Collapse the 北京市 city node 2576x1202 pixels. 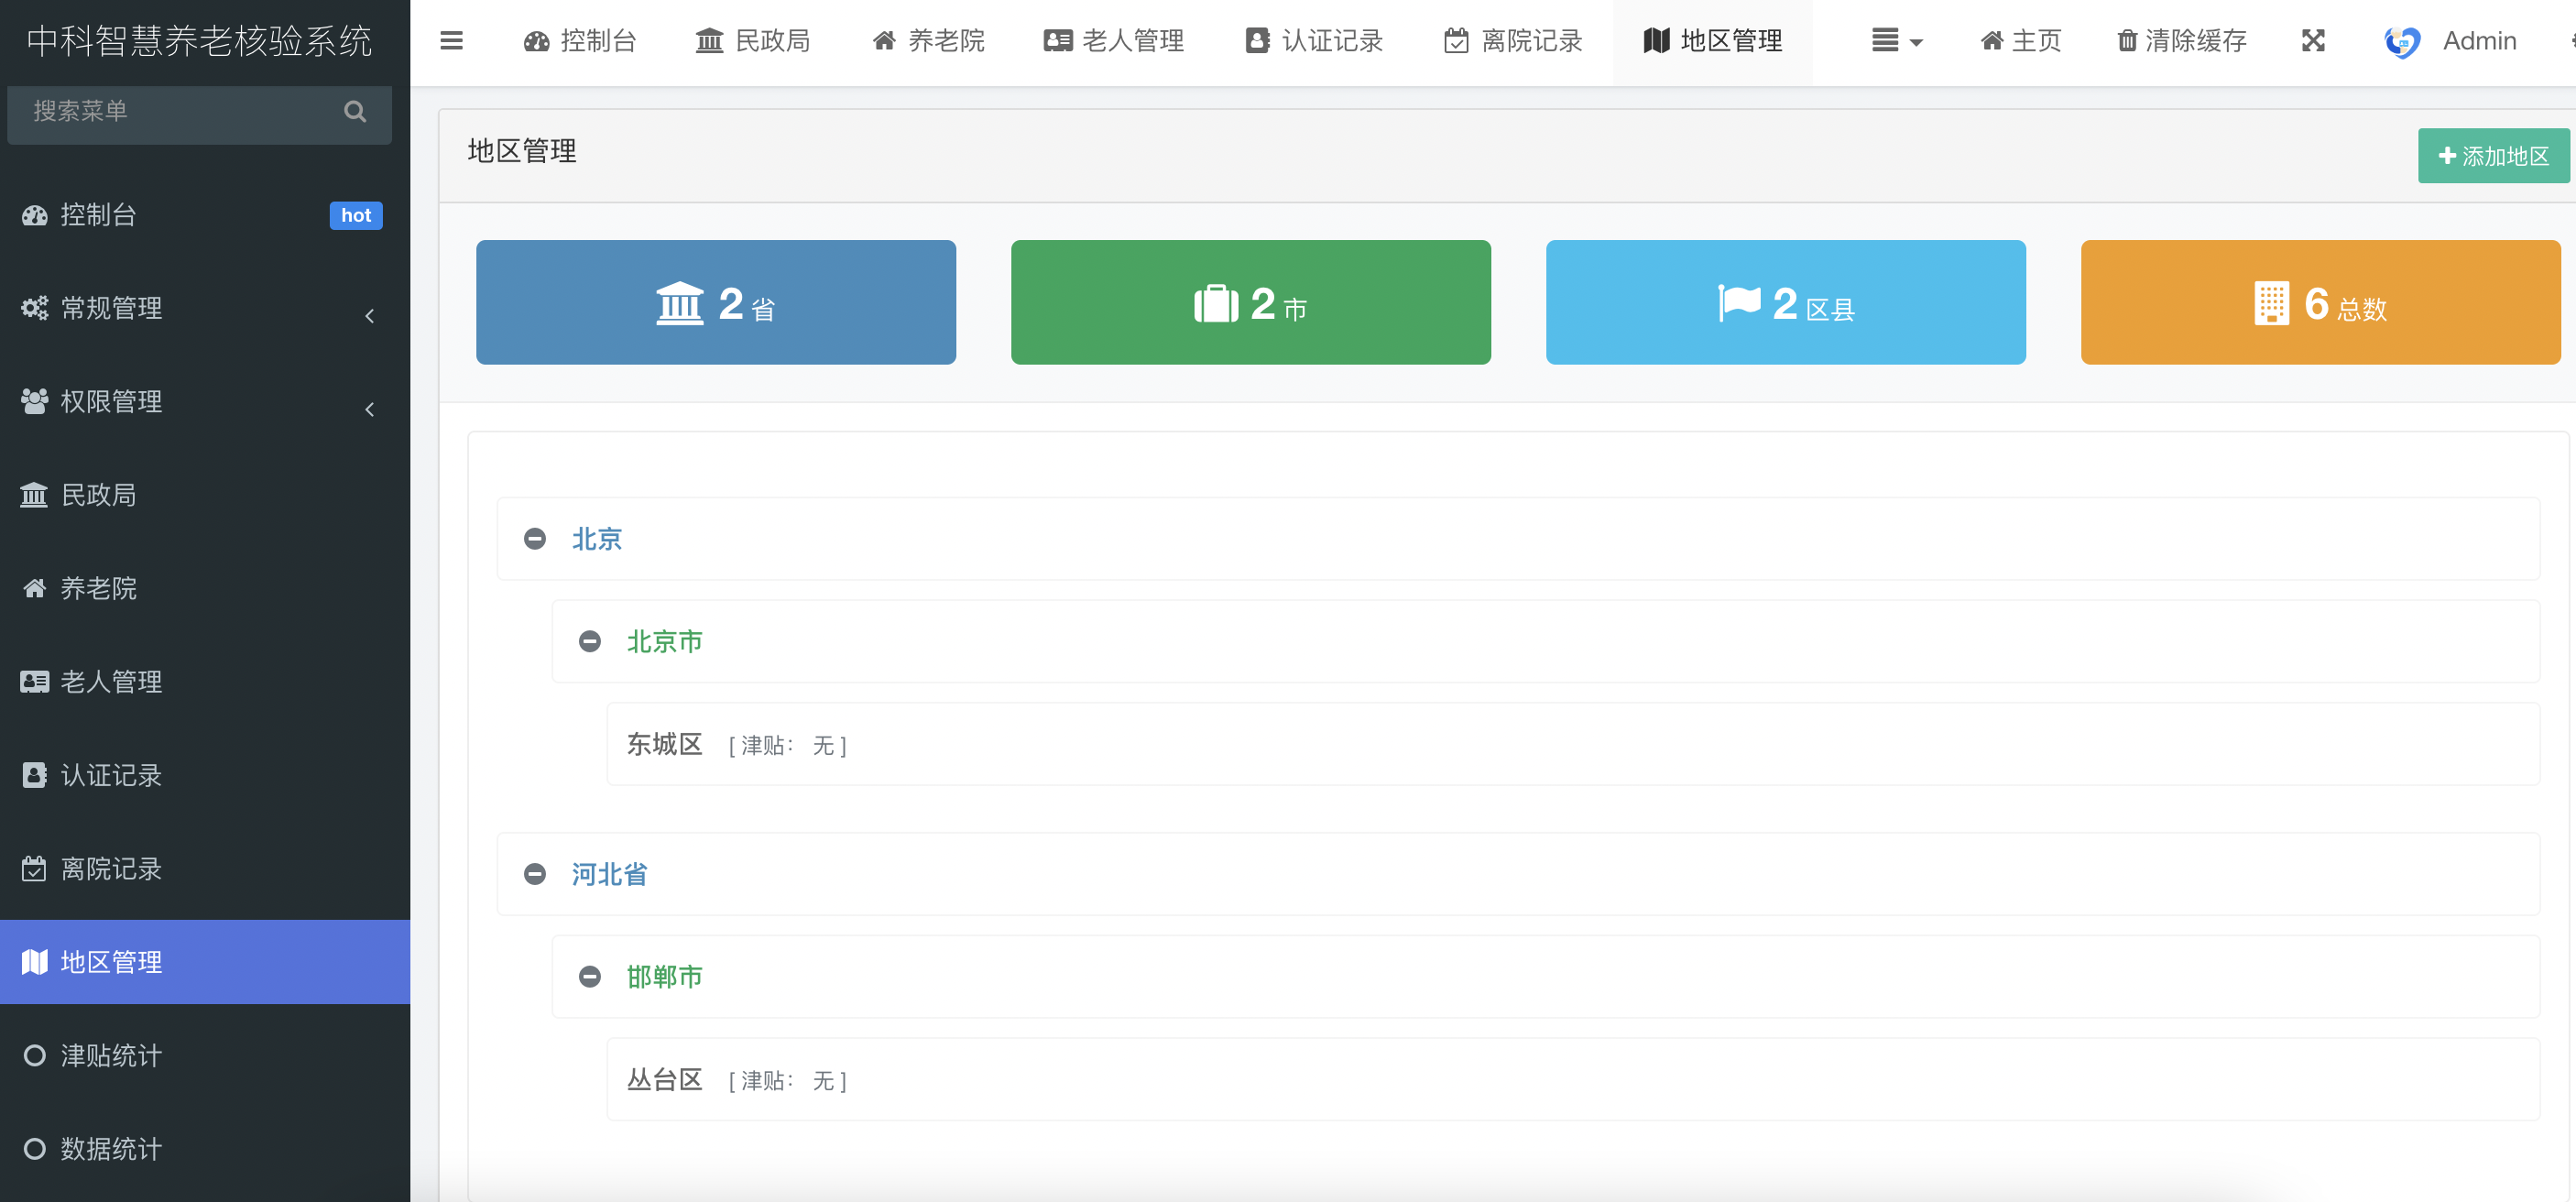590,641
